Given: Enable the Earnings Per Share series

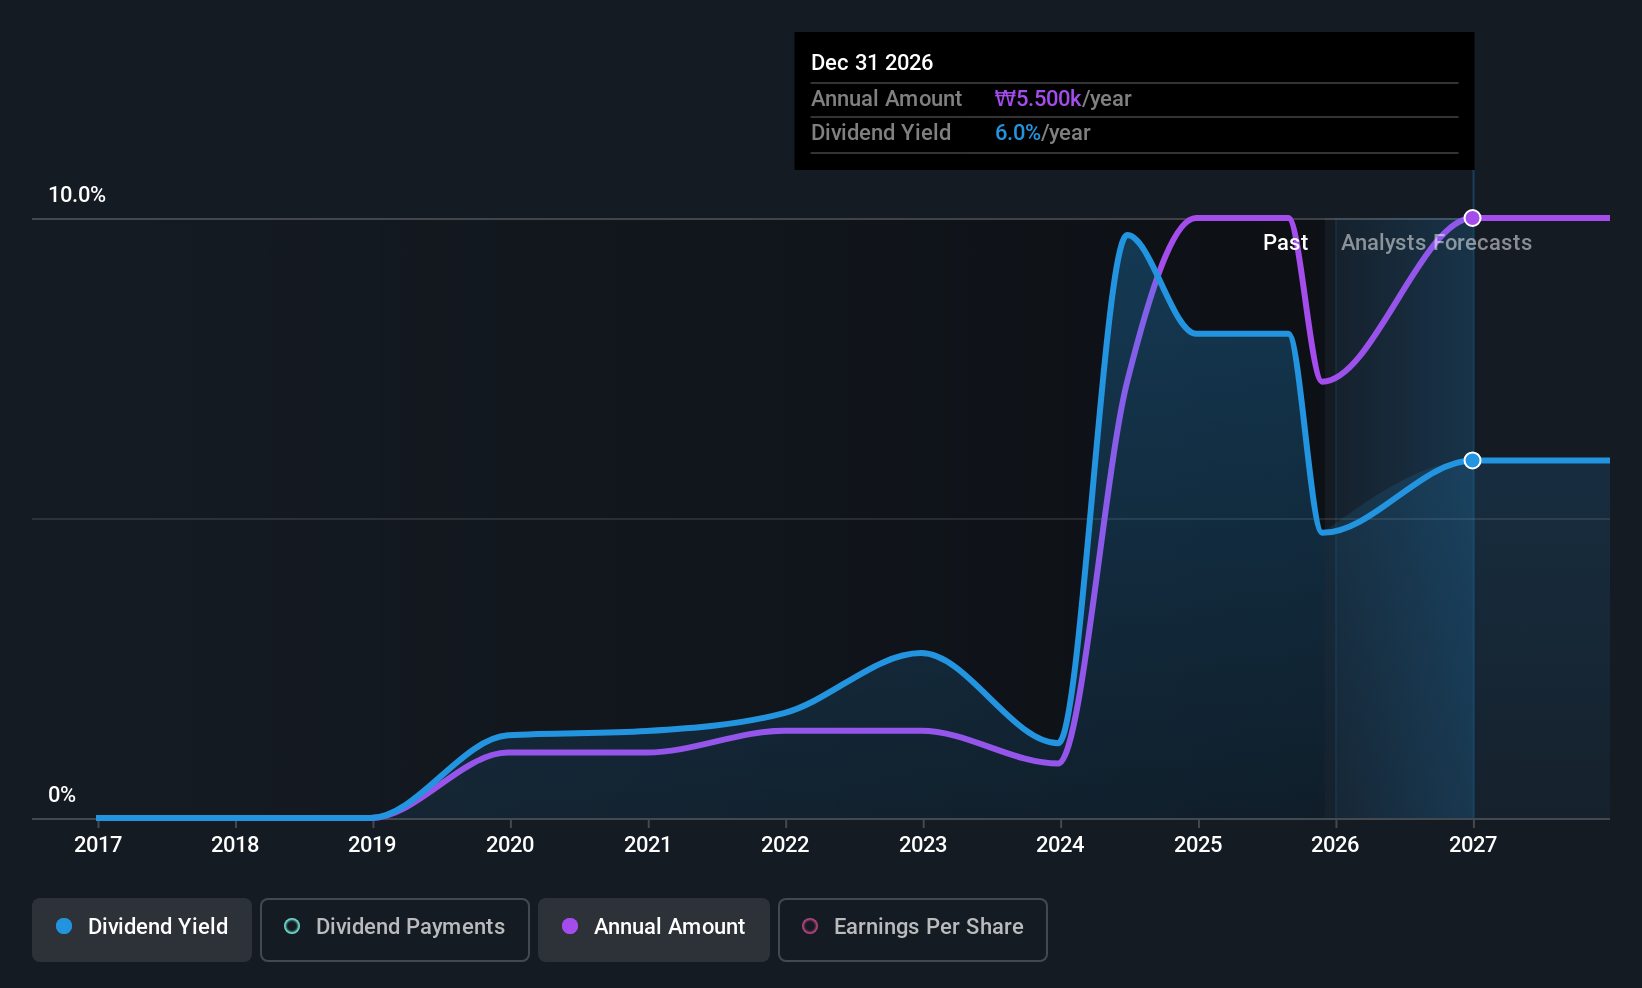Looking at the screenshot, I should 911,928.
